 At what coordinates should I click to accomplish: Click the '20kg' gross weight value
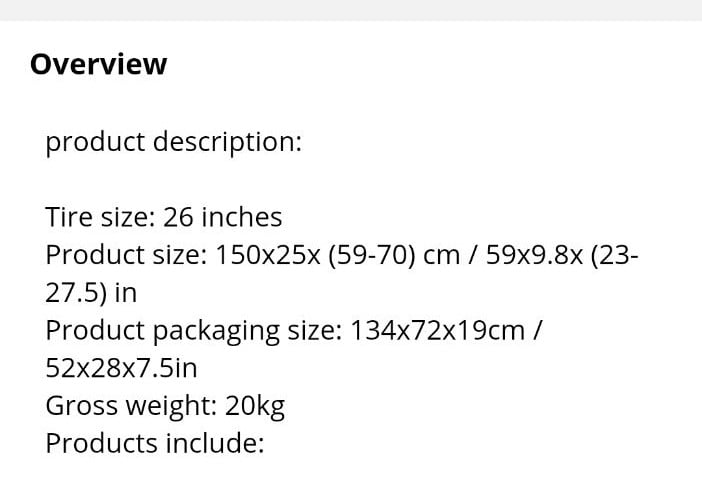(x=255, y=406)
